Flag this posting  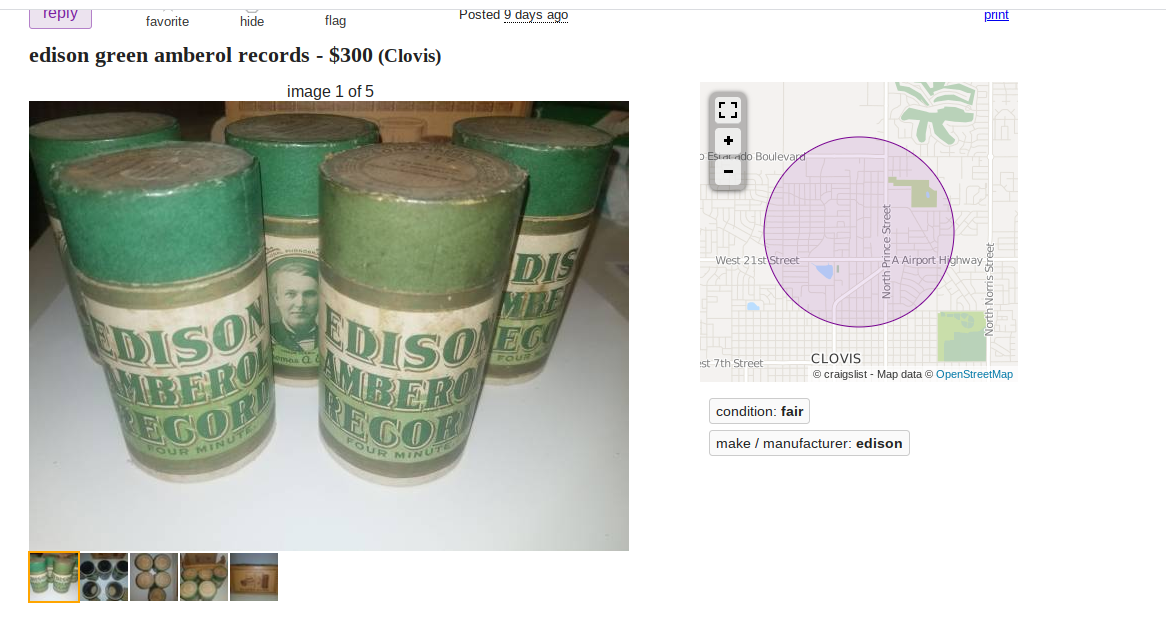[335, 18]
